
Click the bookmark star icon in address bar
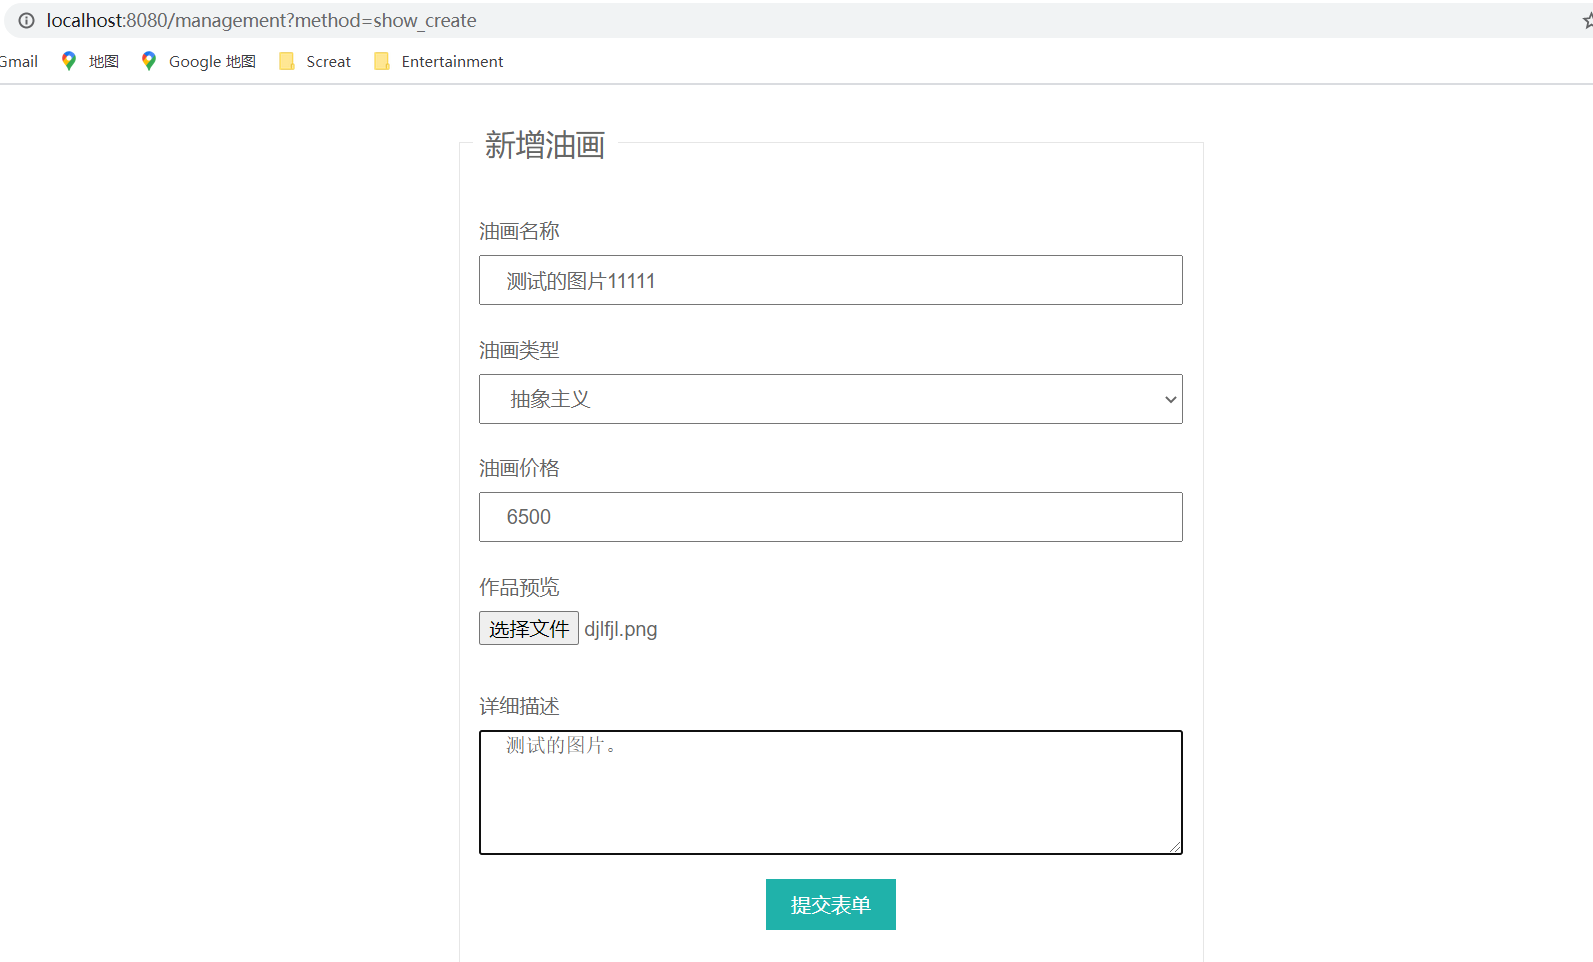click(1587, 20)
